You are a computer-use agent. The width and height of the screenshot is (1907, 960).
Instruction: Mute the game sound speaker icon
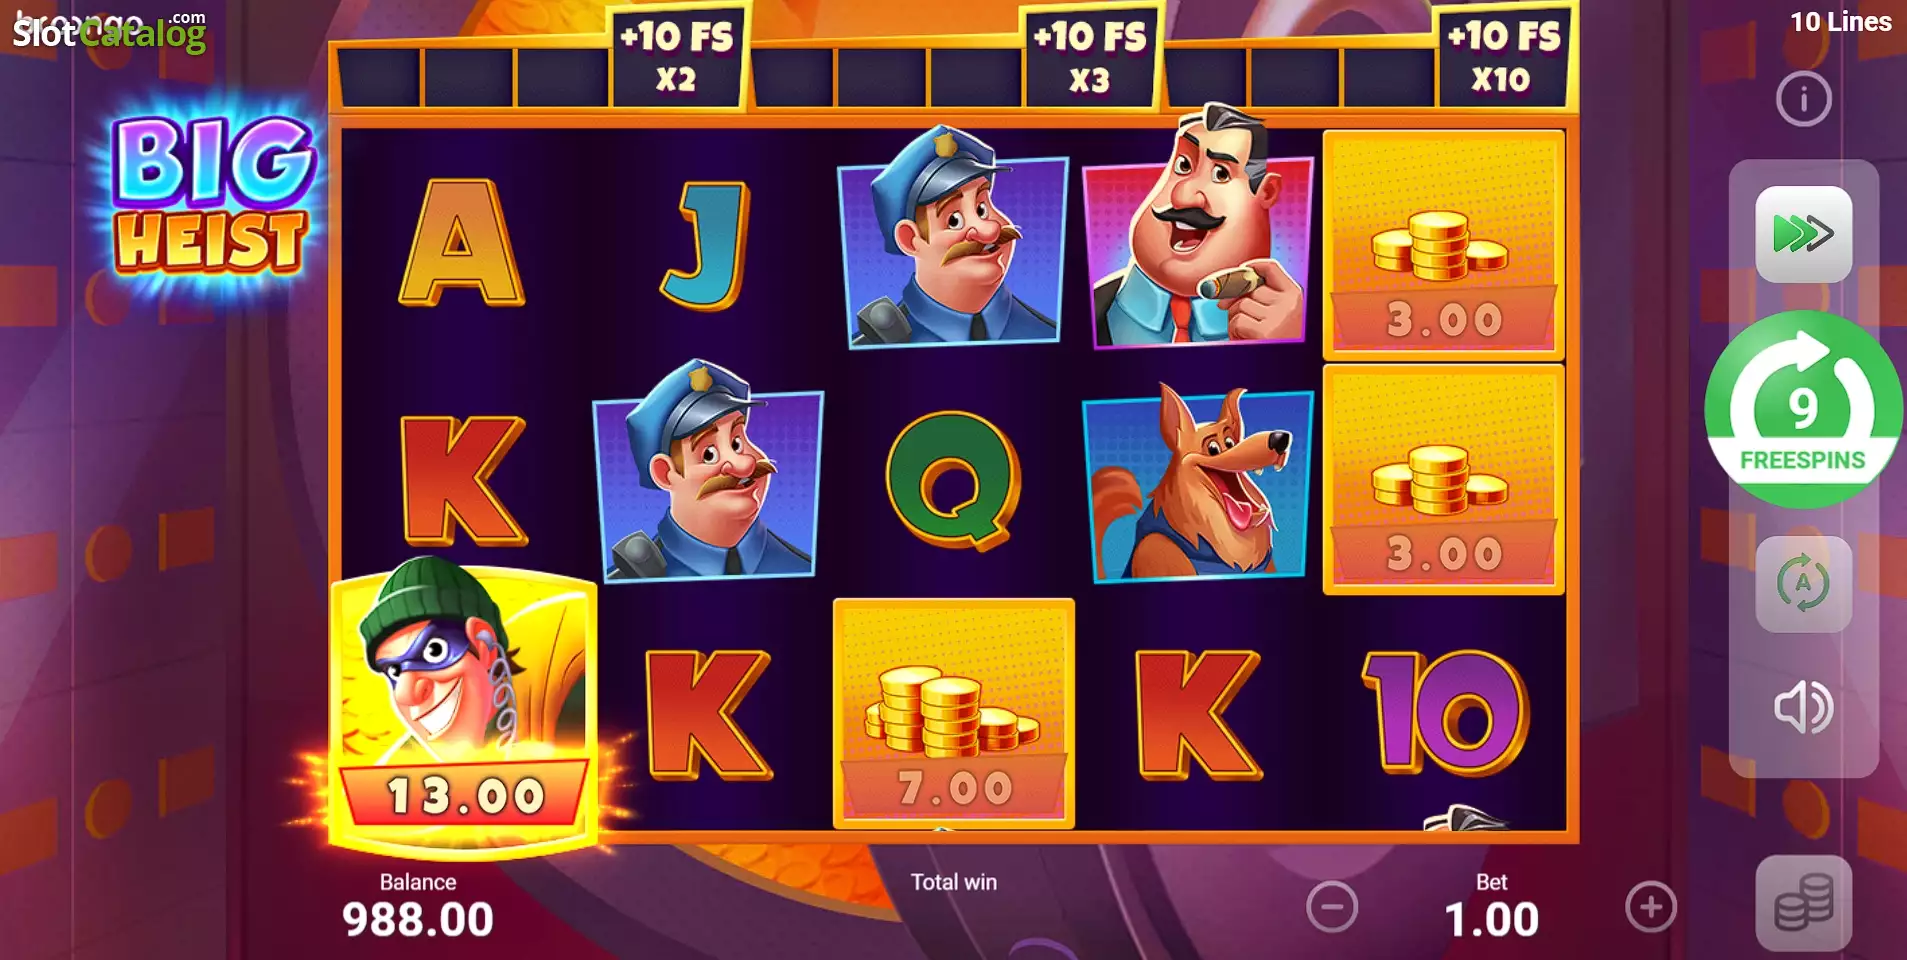coord(1803,708)
